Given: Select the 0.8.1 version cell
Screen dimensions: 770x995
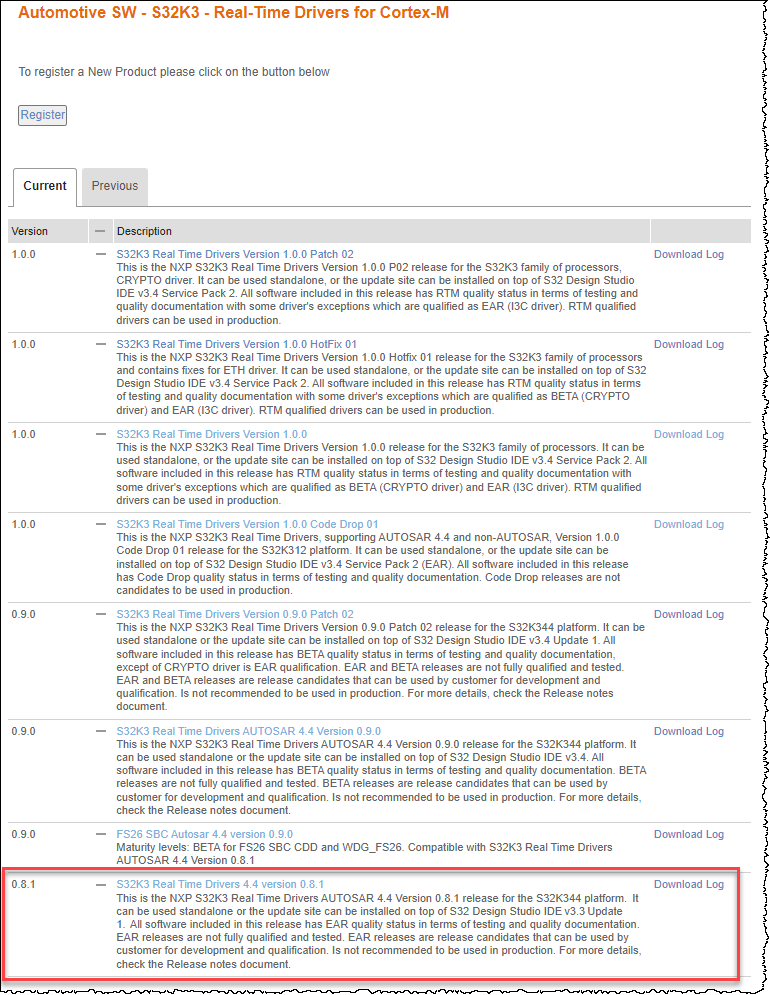Looking at the screenshot, I should (x=23, y=885).
